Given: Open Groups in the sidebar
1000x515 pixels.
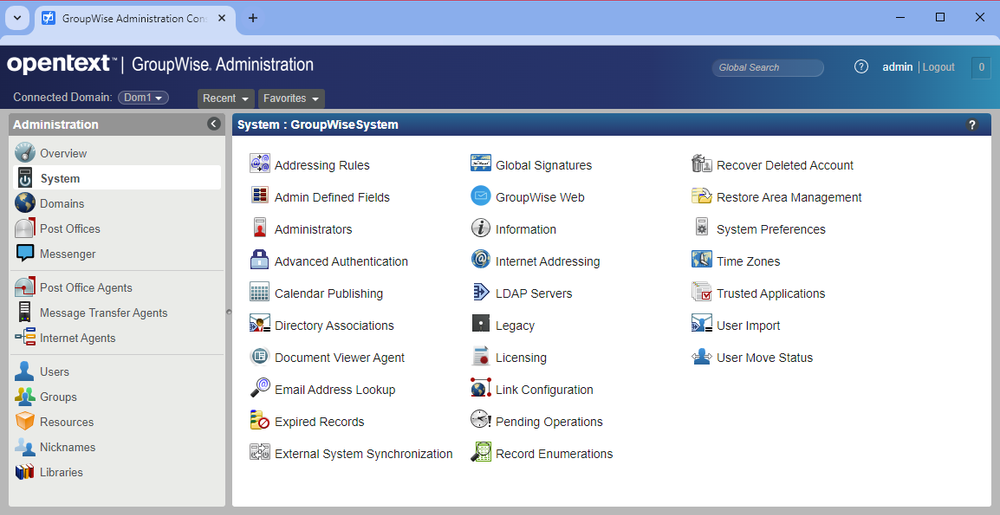Looking at the screenshot, I should click(117, 396).
